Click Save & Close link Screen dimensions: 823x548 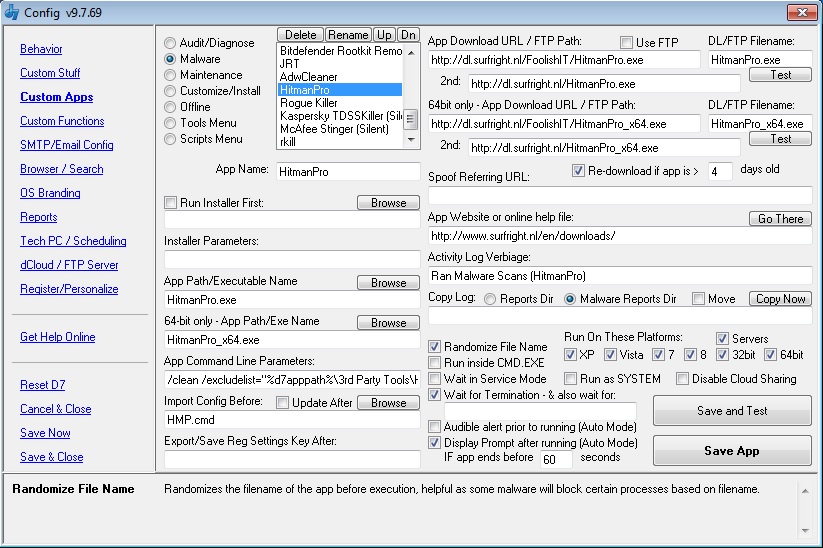point(51,457)
